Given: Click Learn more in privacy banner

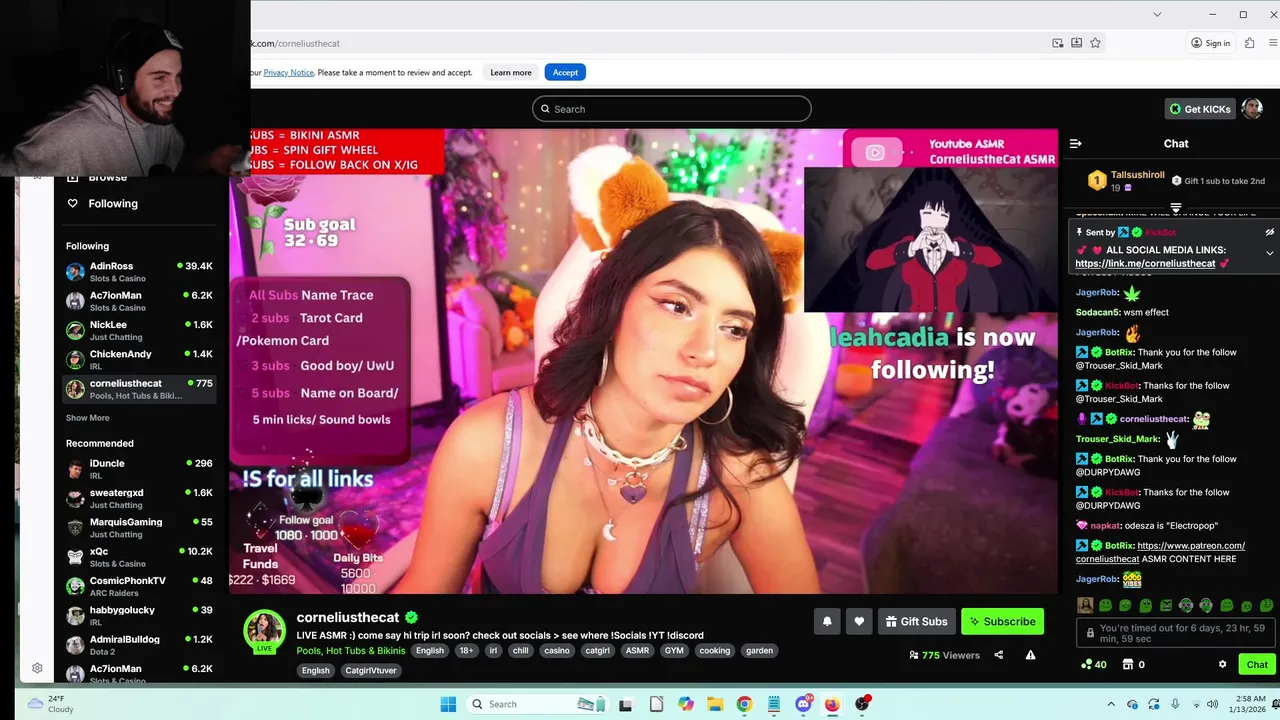Looking at the screenshot, I should coord(511,72).
